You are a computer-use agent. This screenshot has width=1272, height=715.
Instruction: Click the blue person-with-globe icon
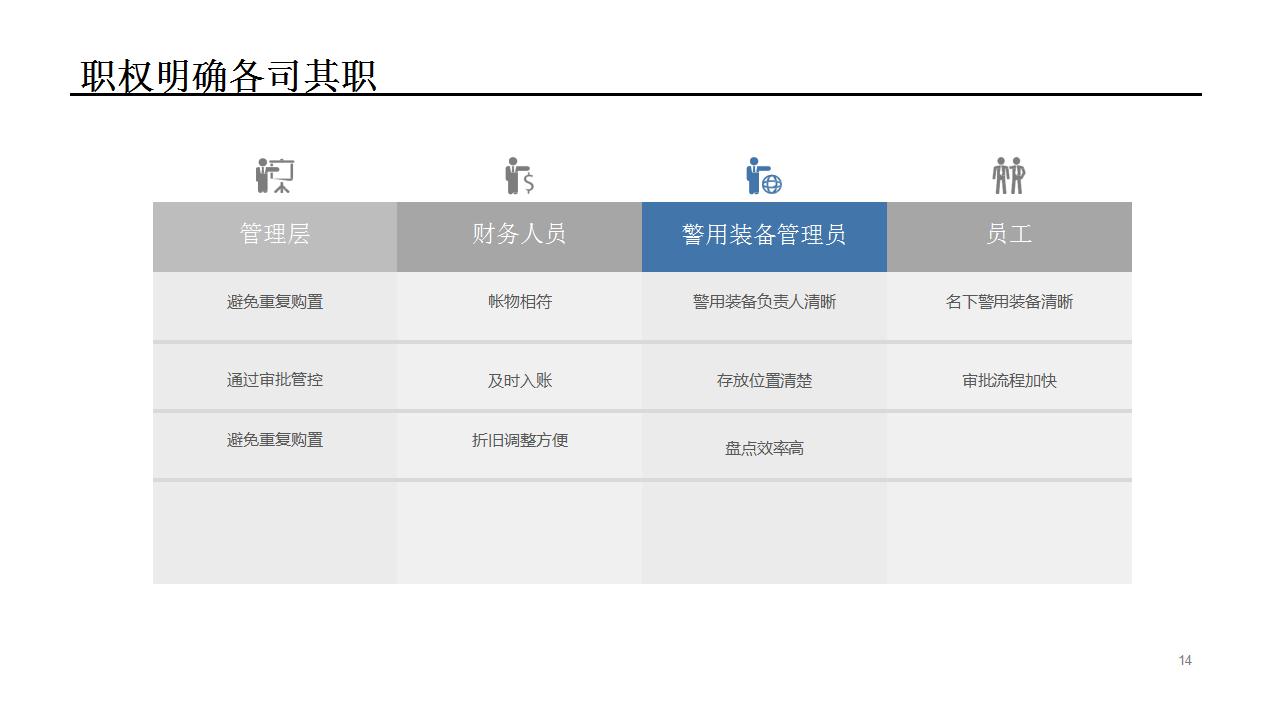point(764,175)
